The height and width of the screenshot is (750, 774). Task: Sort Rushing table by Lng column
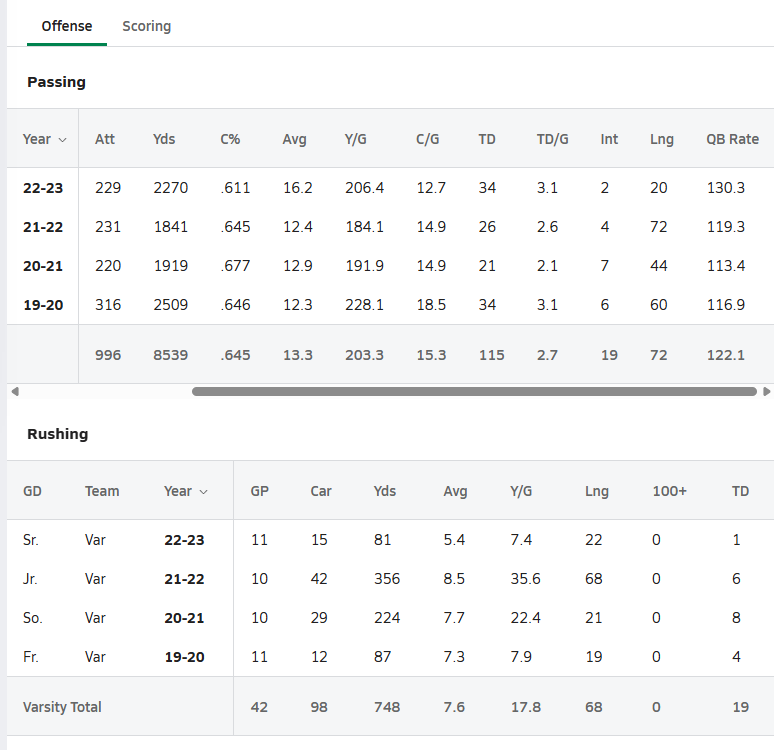(x=597, y=491)
